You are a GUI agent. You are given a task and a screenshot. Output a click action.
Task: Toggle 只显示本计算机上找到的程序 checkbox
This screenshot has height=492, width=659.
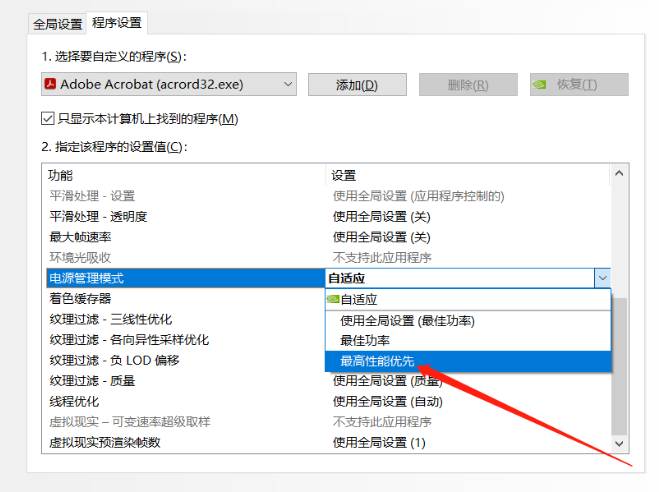(48, 118)
